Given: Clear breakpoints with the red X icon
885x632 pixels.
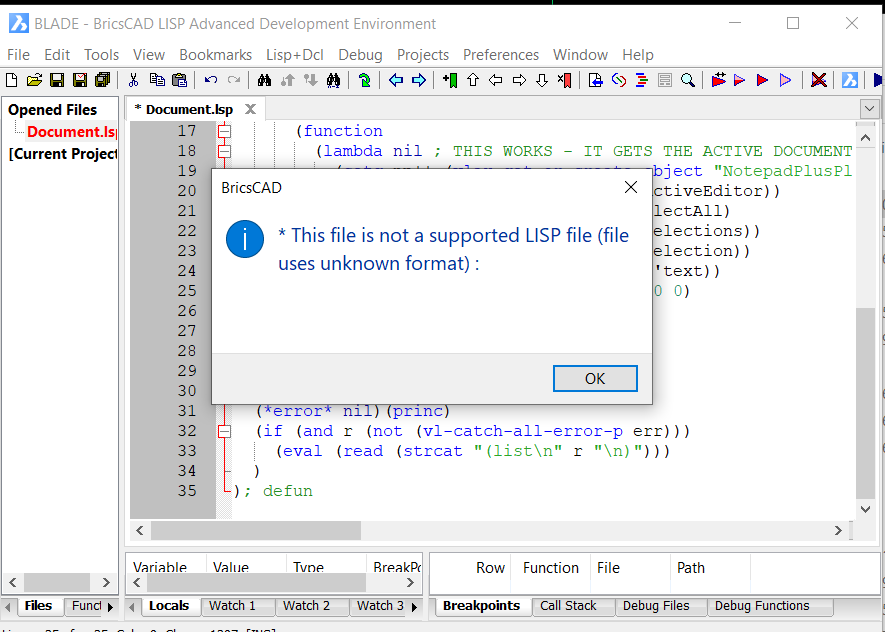Looking at the screenshot, I should click(x=818, y=80).
